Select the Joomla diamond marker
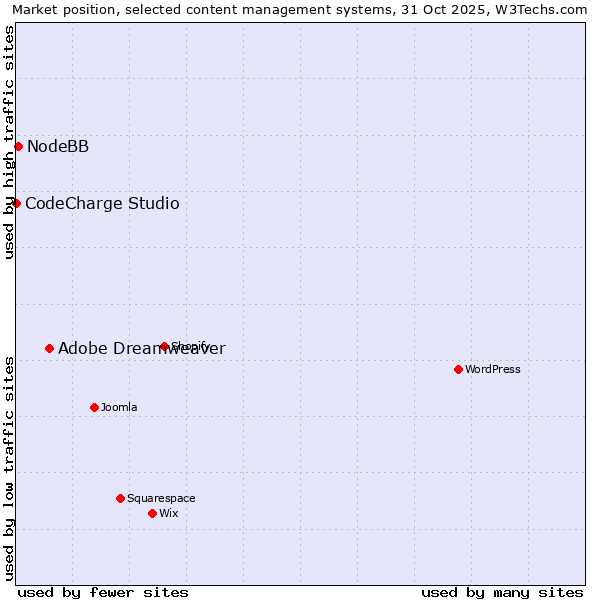 click(94, 408)
